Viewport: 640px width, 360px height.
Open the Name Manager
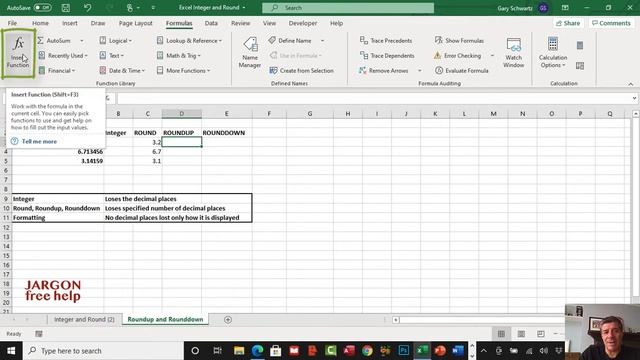click(x=250, y=53)
